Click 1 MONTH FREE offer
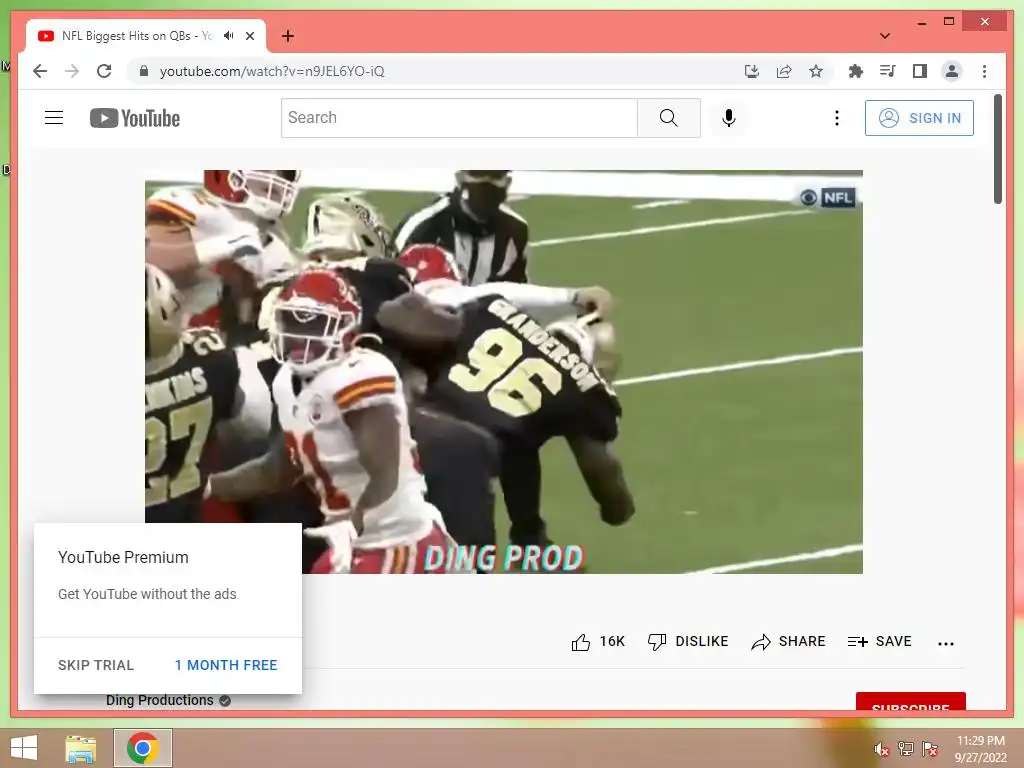This screenshot has height=768, width=1024. [x=226, y=665]
